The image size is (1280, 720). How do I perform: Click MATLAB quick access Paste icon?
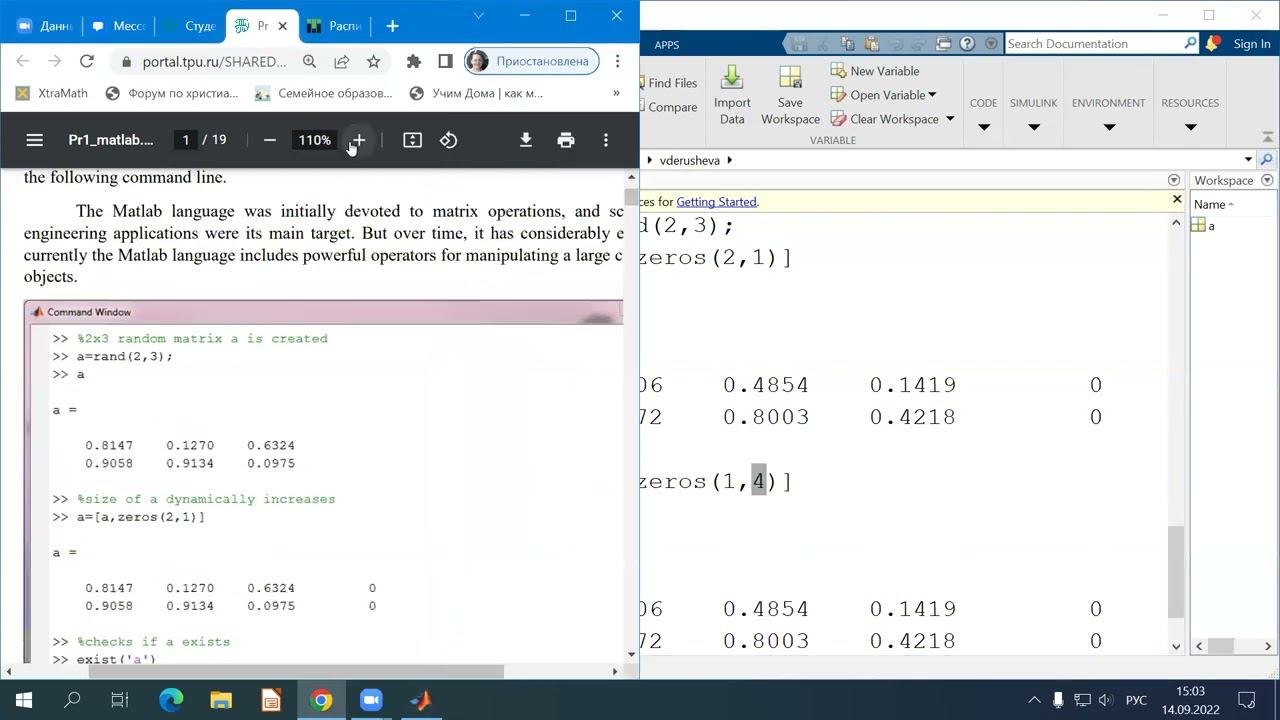point(872,44)
